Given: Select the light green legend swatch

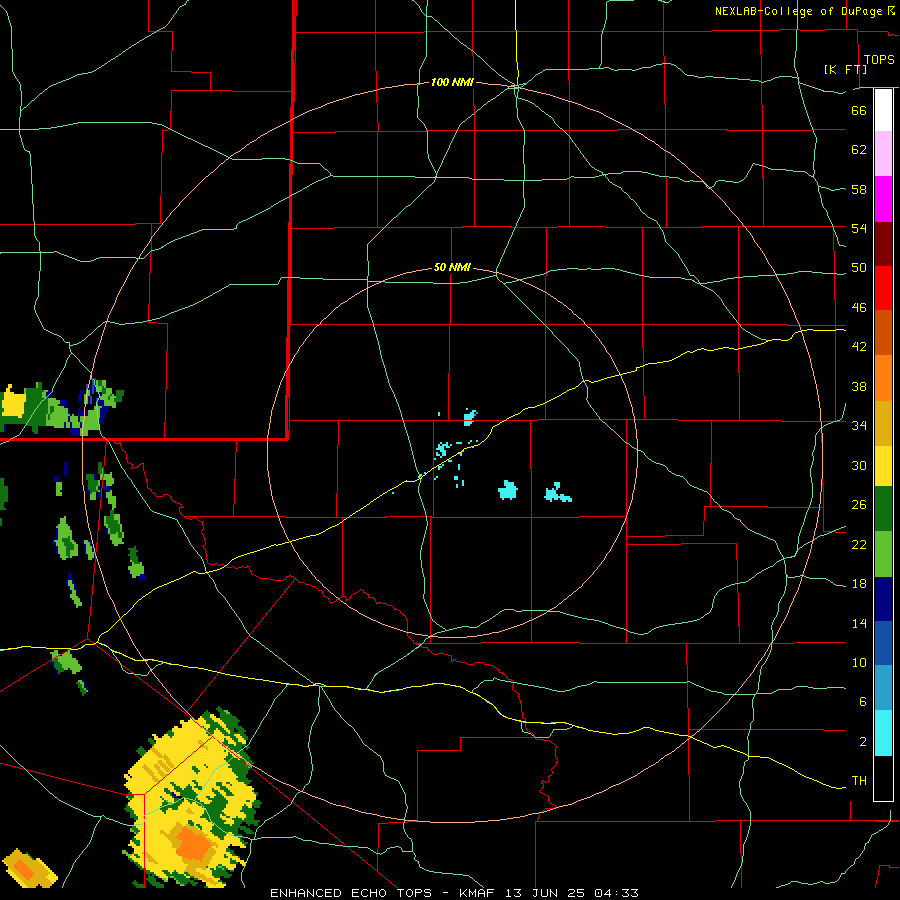Looking at the screenshot, I should [x=883, y=554].
